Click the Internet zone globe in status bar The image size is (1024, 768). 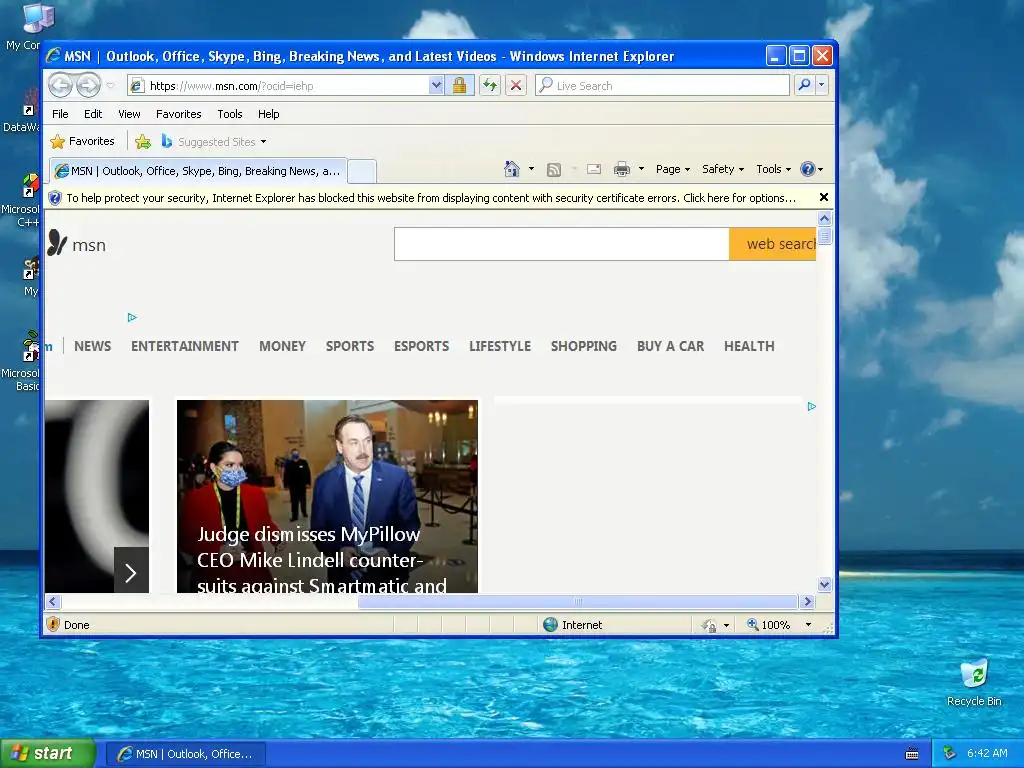coord(551,624)
